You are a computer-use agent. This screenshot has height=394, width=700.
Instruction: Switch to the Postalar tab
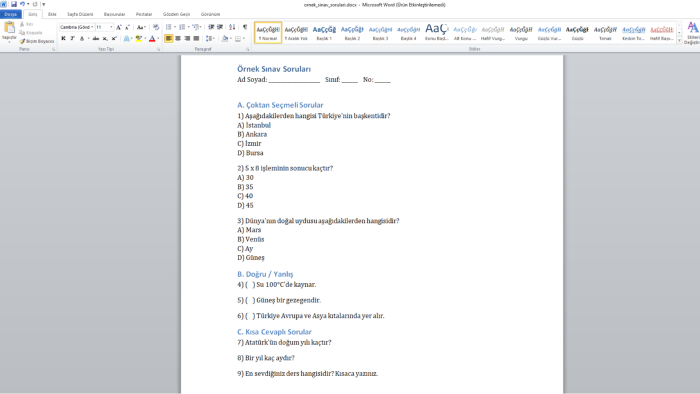144,14
